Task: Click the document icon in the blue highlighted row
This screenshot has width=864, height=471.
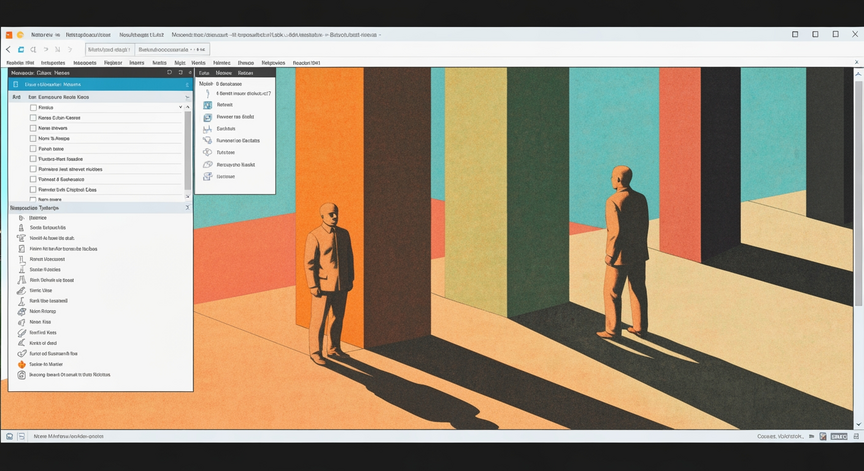Action: tap(15, 84)
